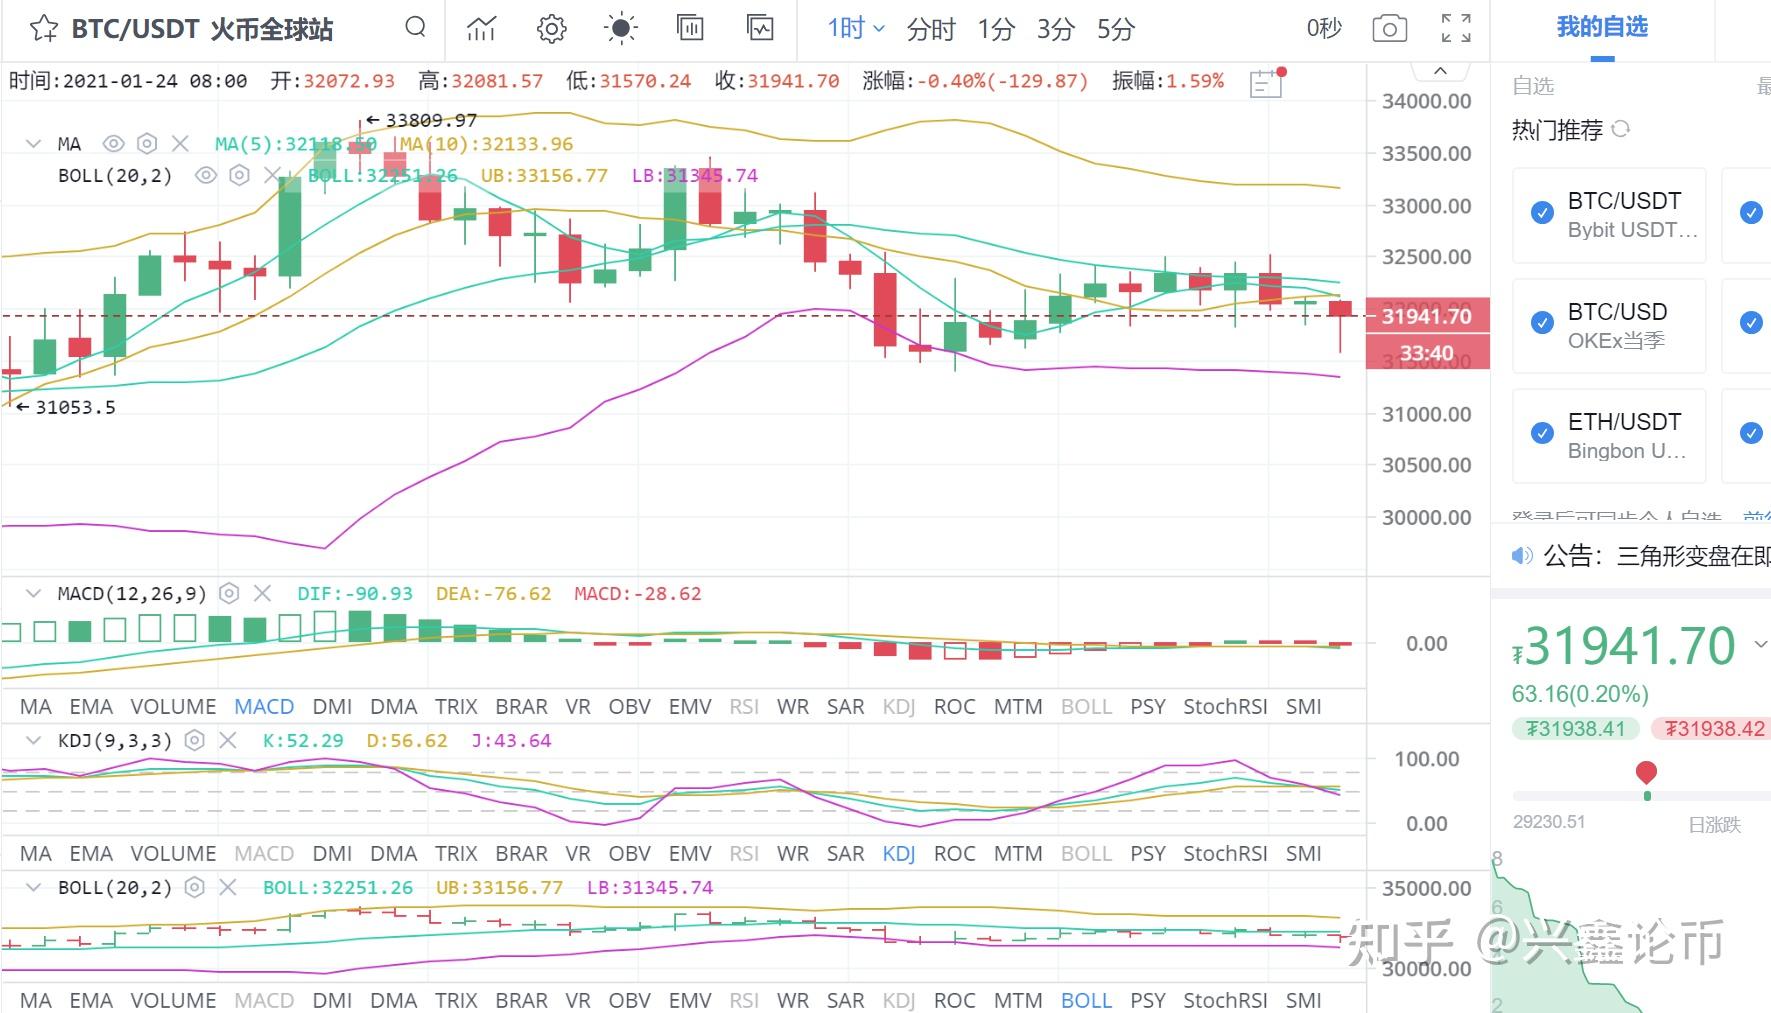
Task: Open the BTC/USDT Bybit card
Action: [x=1609, y=215]
